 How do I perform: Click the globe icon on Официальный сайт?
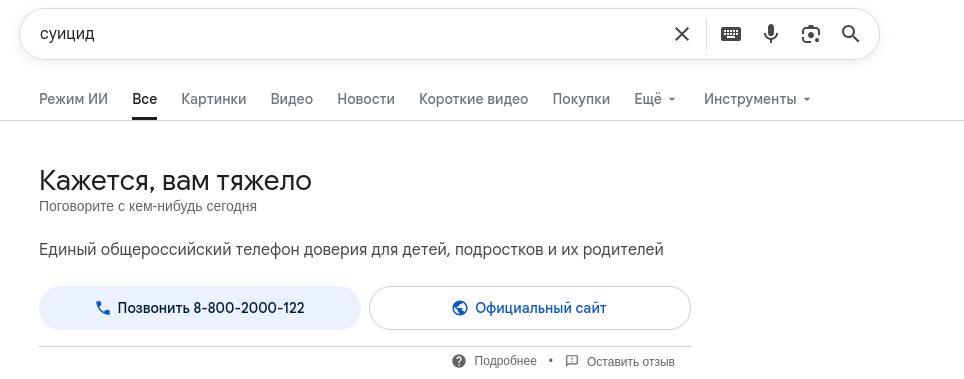point(459,308)
